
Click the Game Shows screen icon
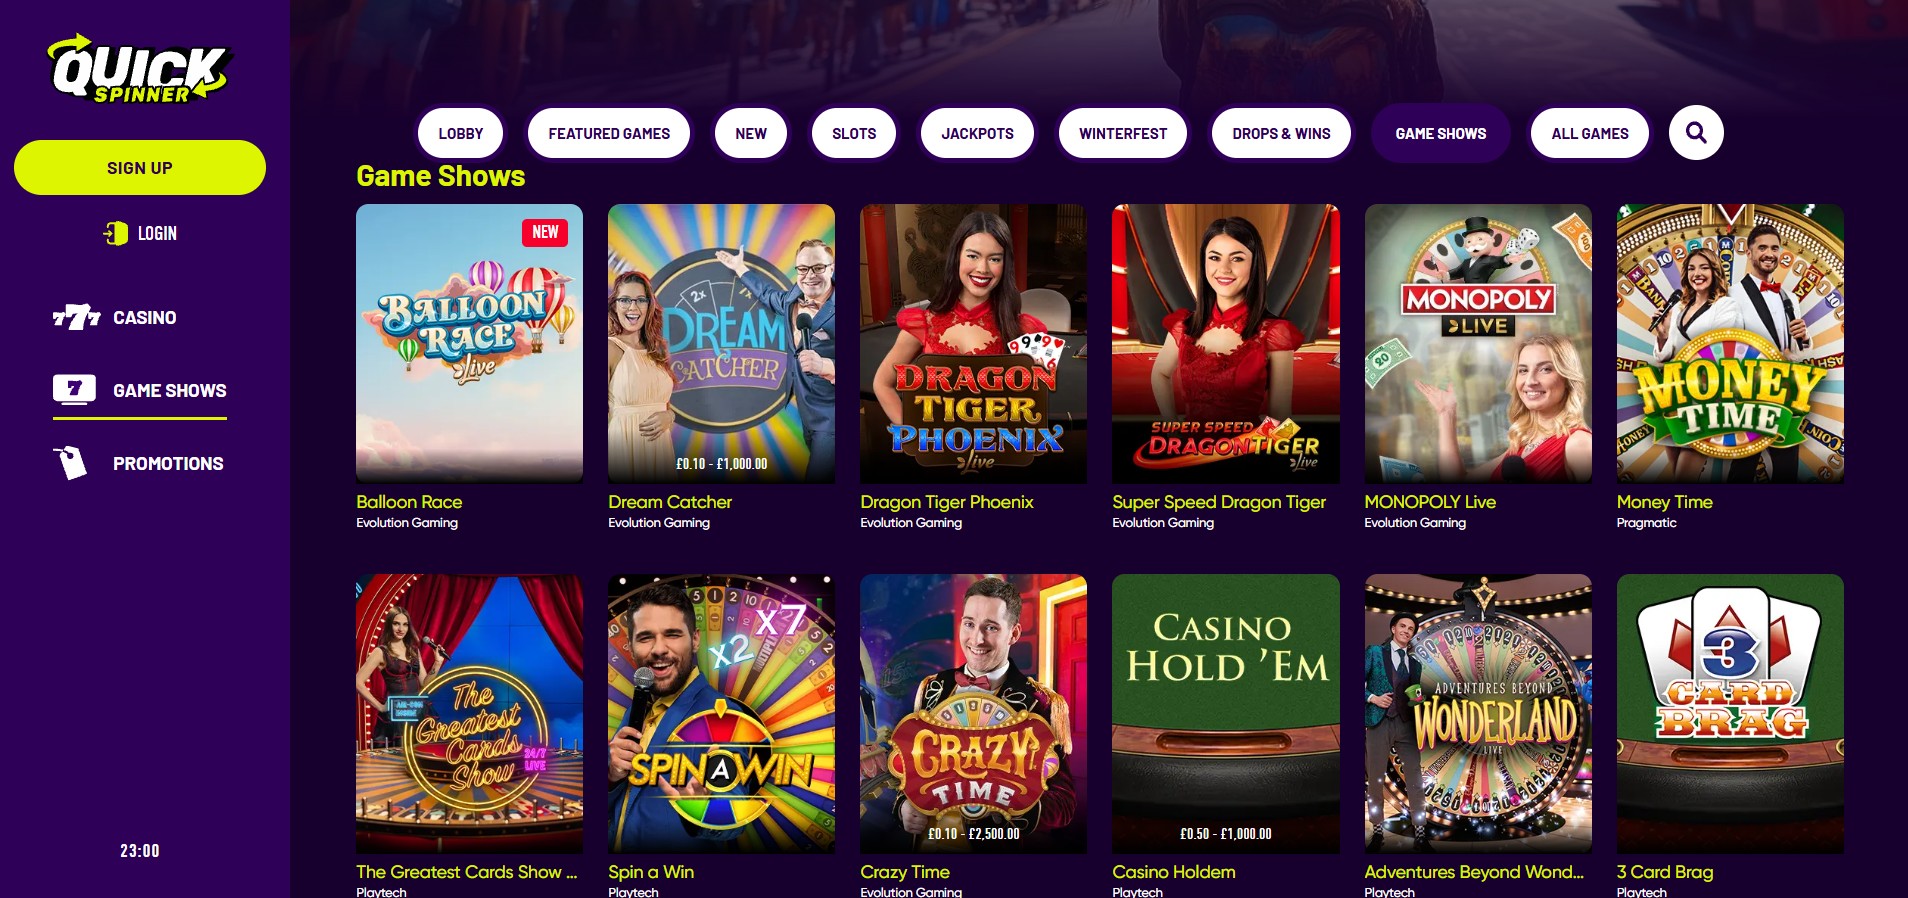[x=74, y=390]
